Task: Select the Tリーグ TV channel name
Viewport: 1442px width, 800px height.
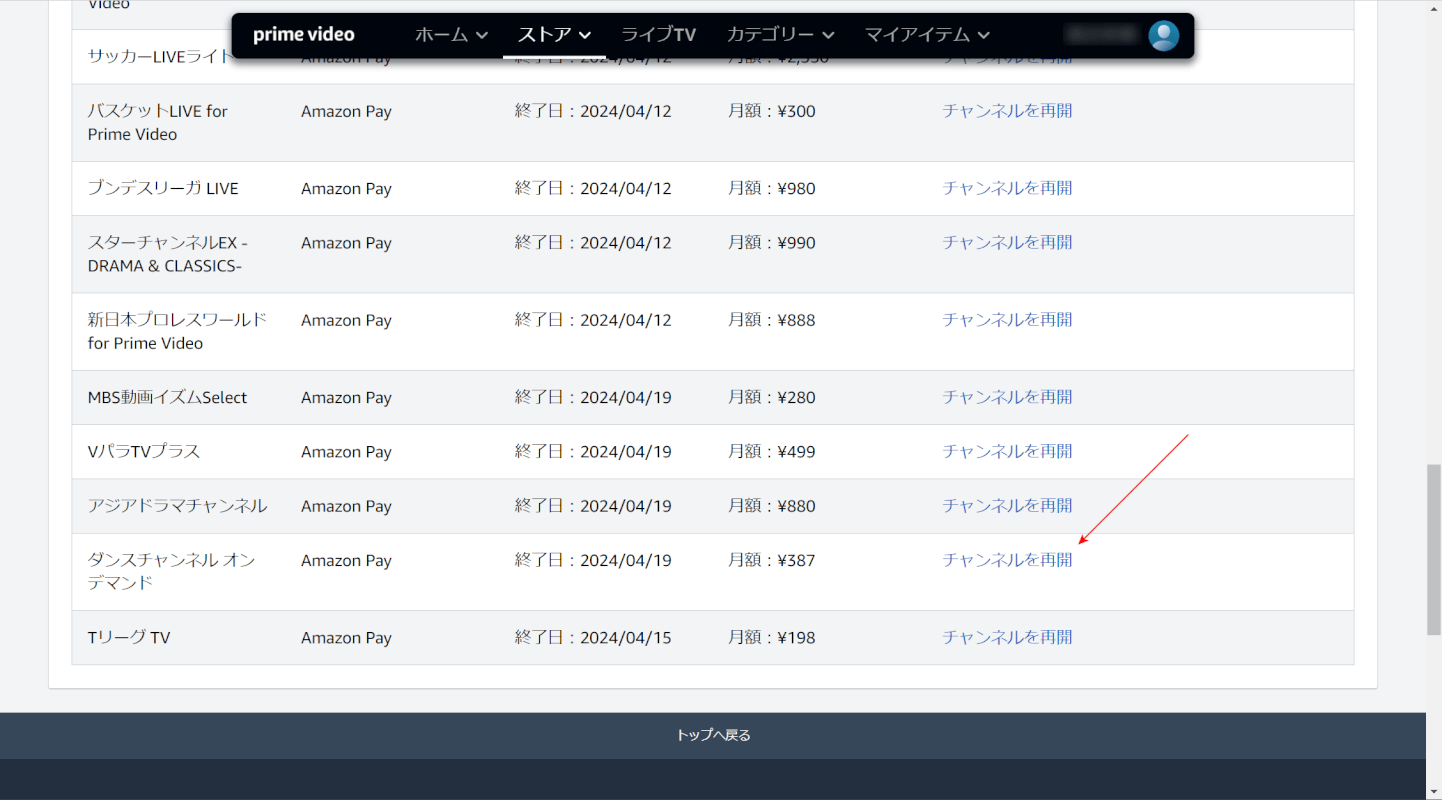Action: point(129,638)
